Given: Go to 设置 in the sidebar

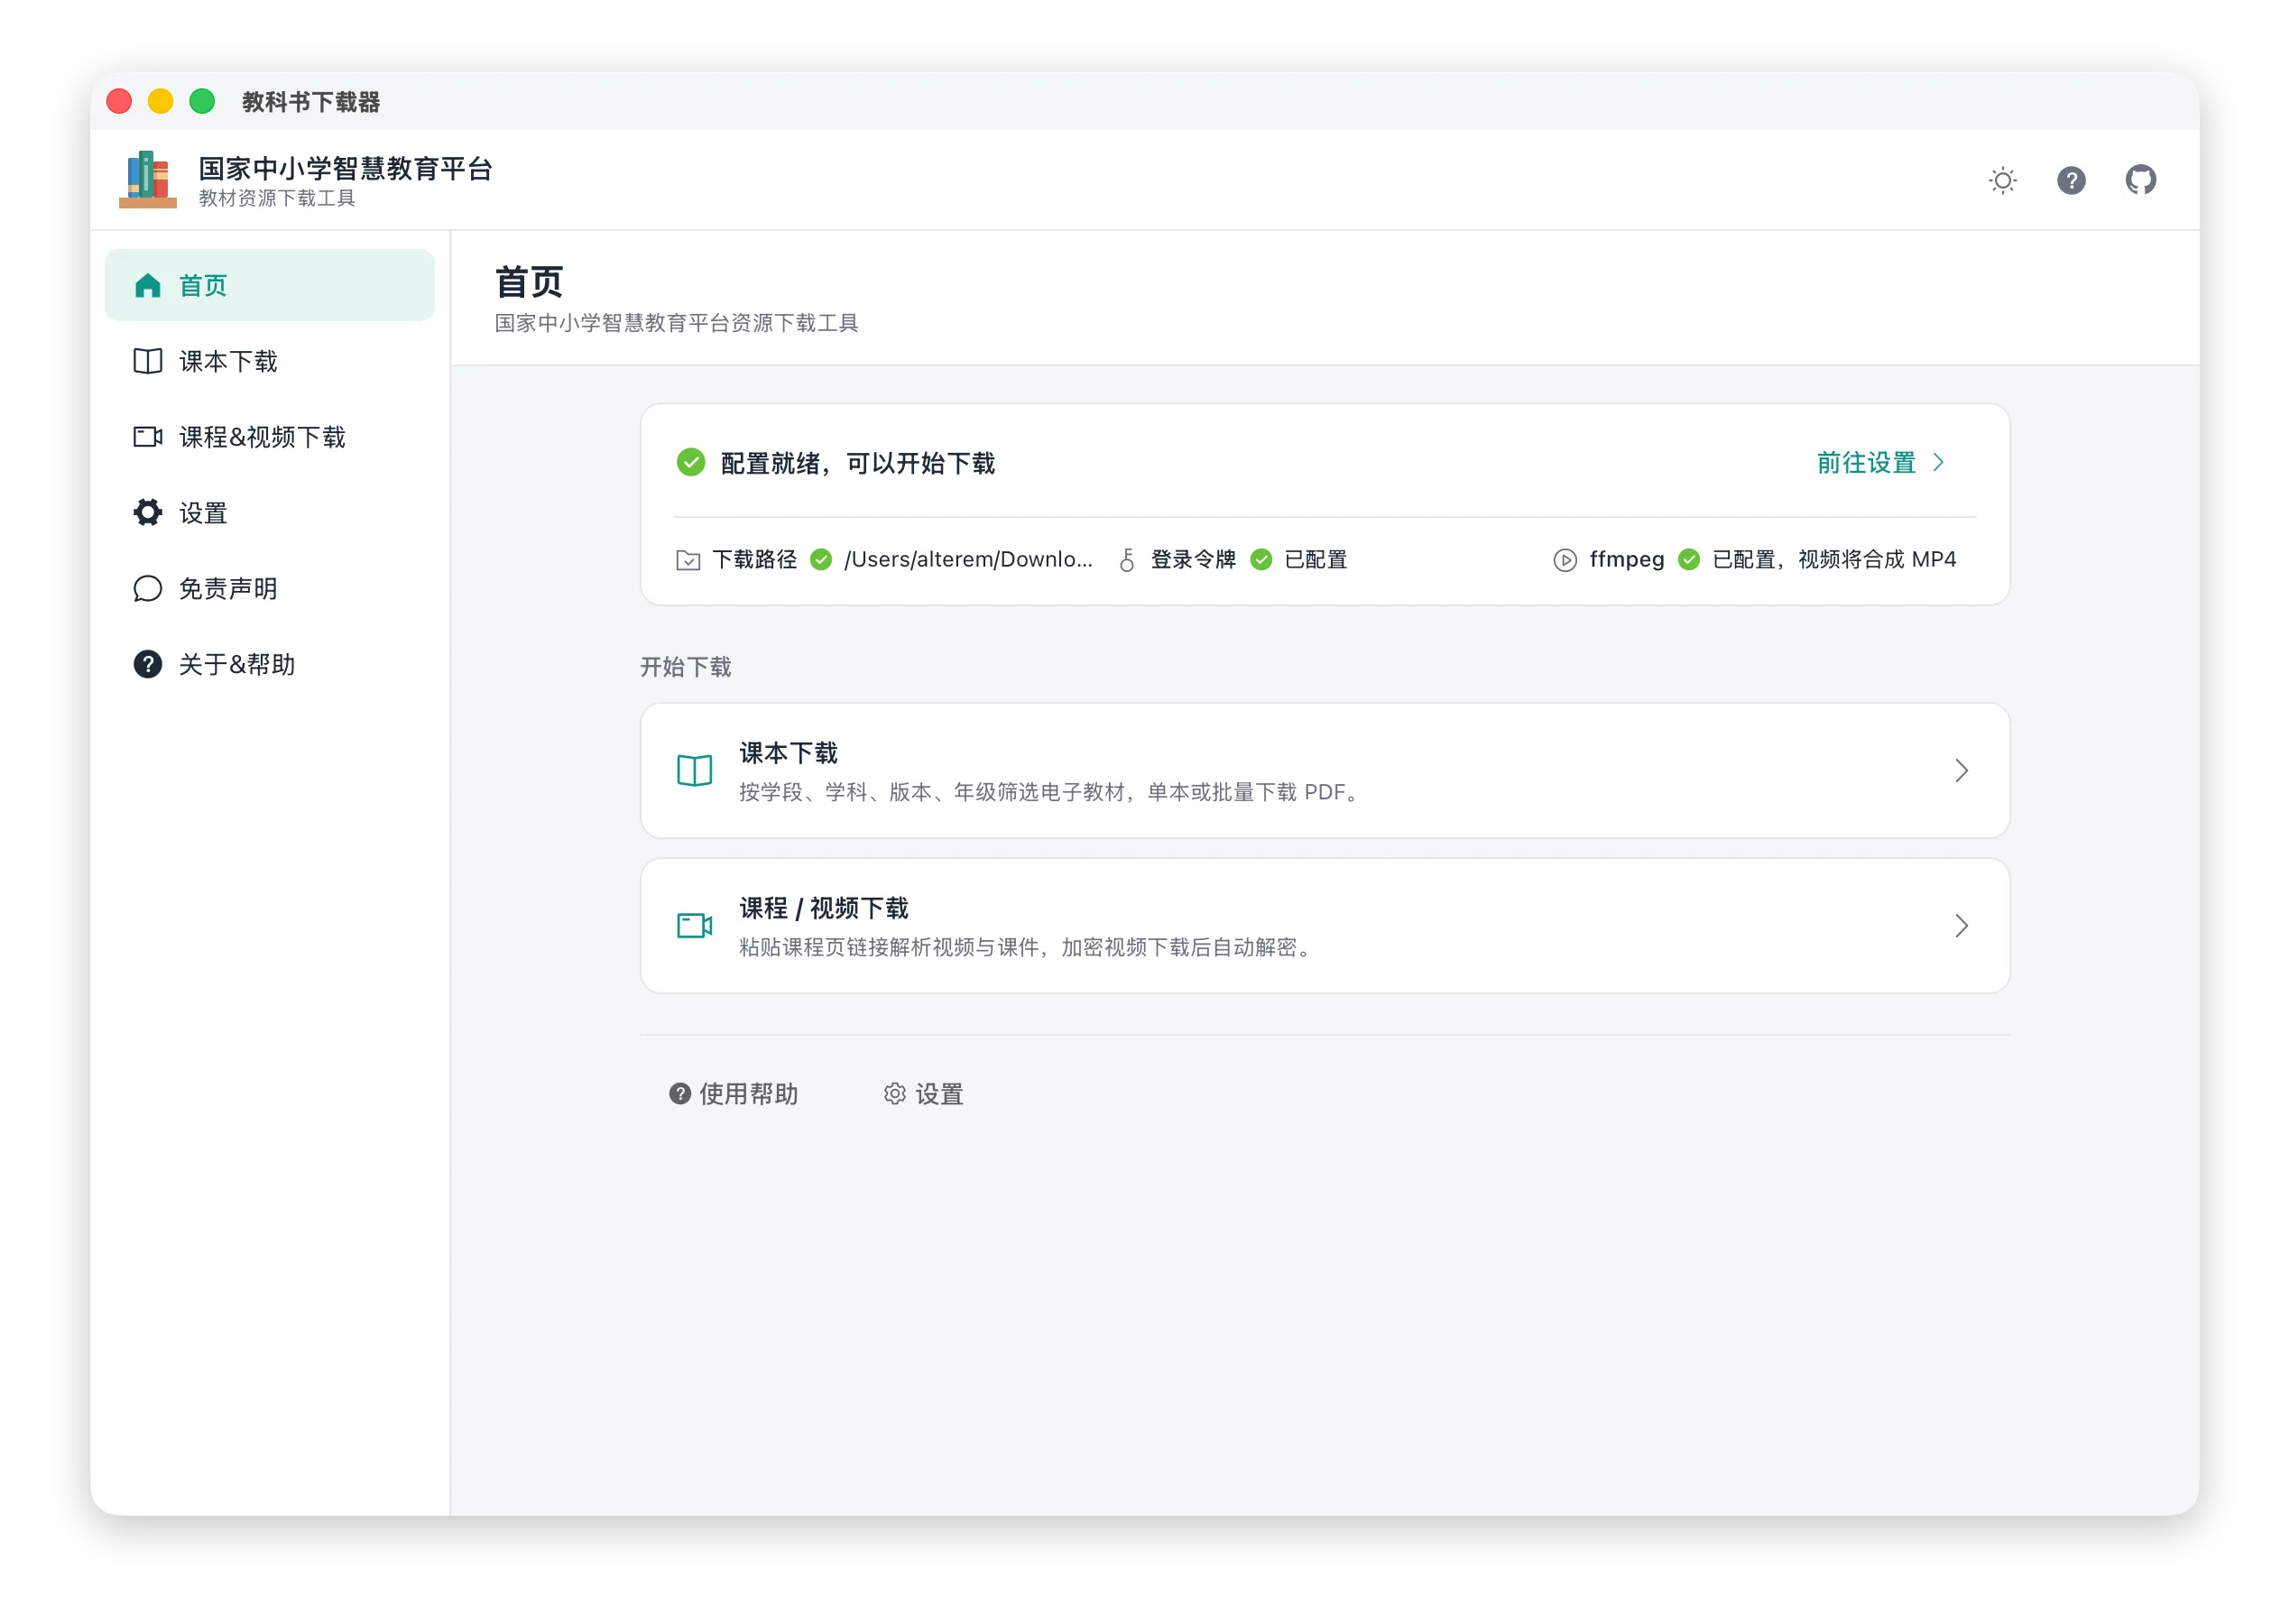Looking at the screenshot, I should pos(270,513).
